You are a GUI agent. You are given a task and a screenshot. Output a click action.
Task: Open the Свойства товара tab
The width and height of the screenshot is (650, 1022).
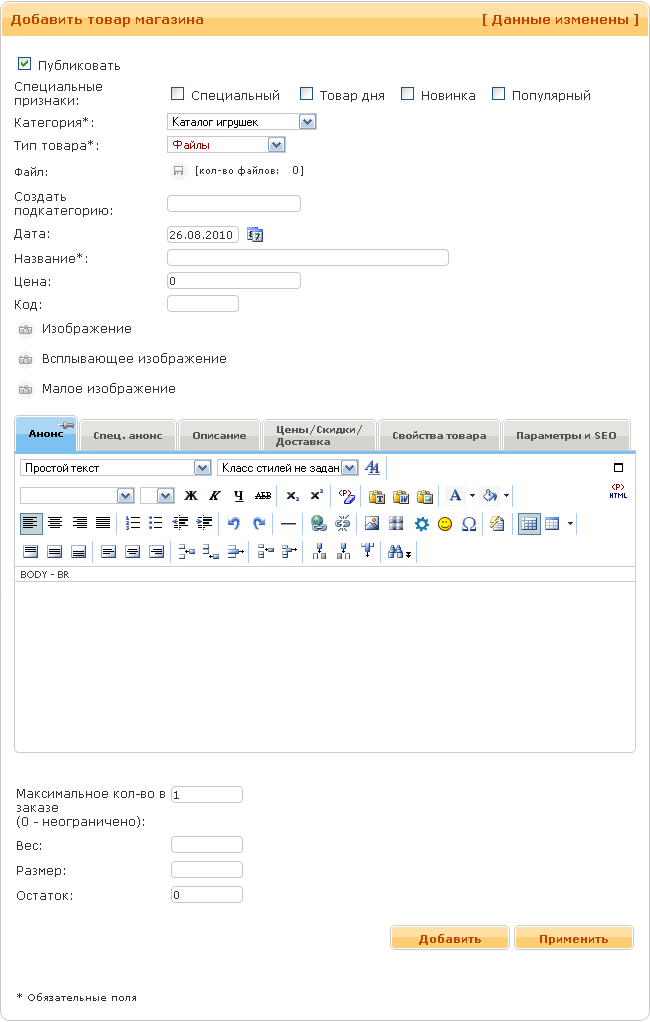pos(439,436)
